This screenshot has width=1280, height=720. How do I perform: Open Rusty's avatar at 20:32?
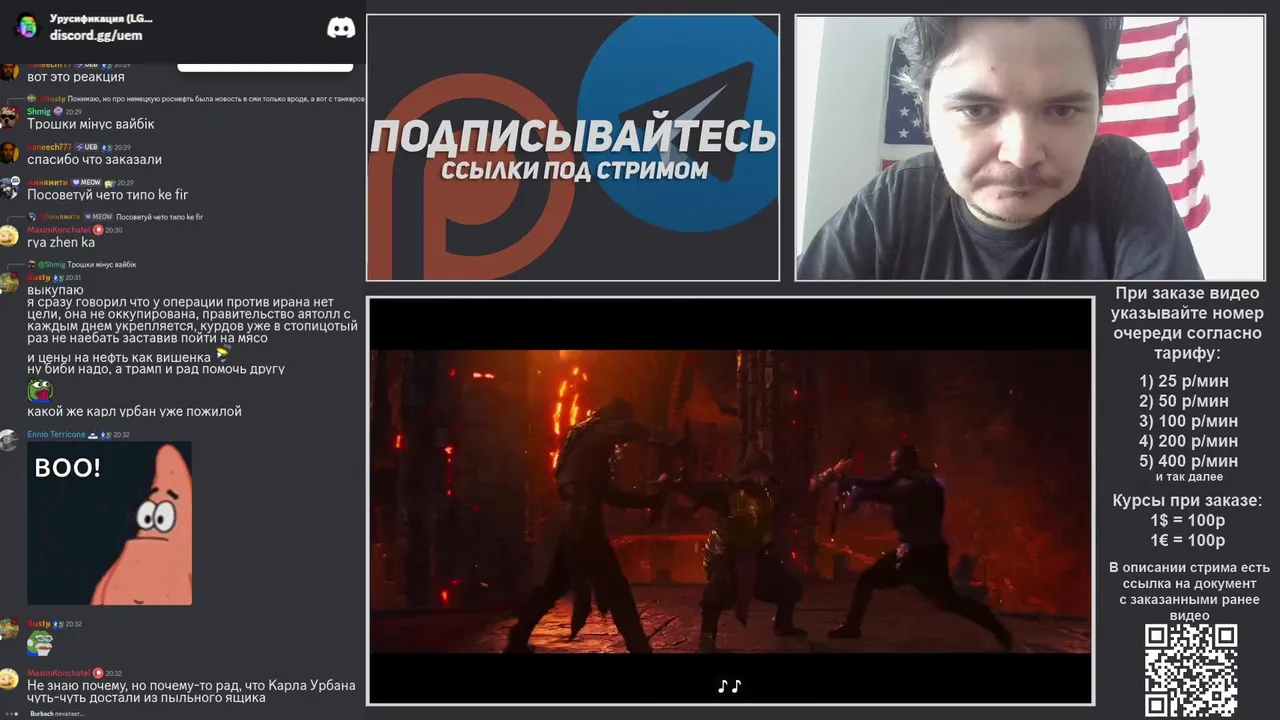(9, 630)
